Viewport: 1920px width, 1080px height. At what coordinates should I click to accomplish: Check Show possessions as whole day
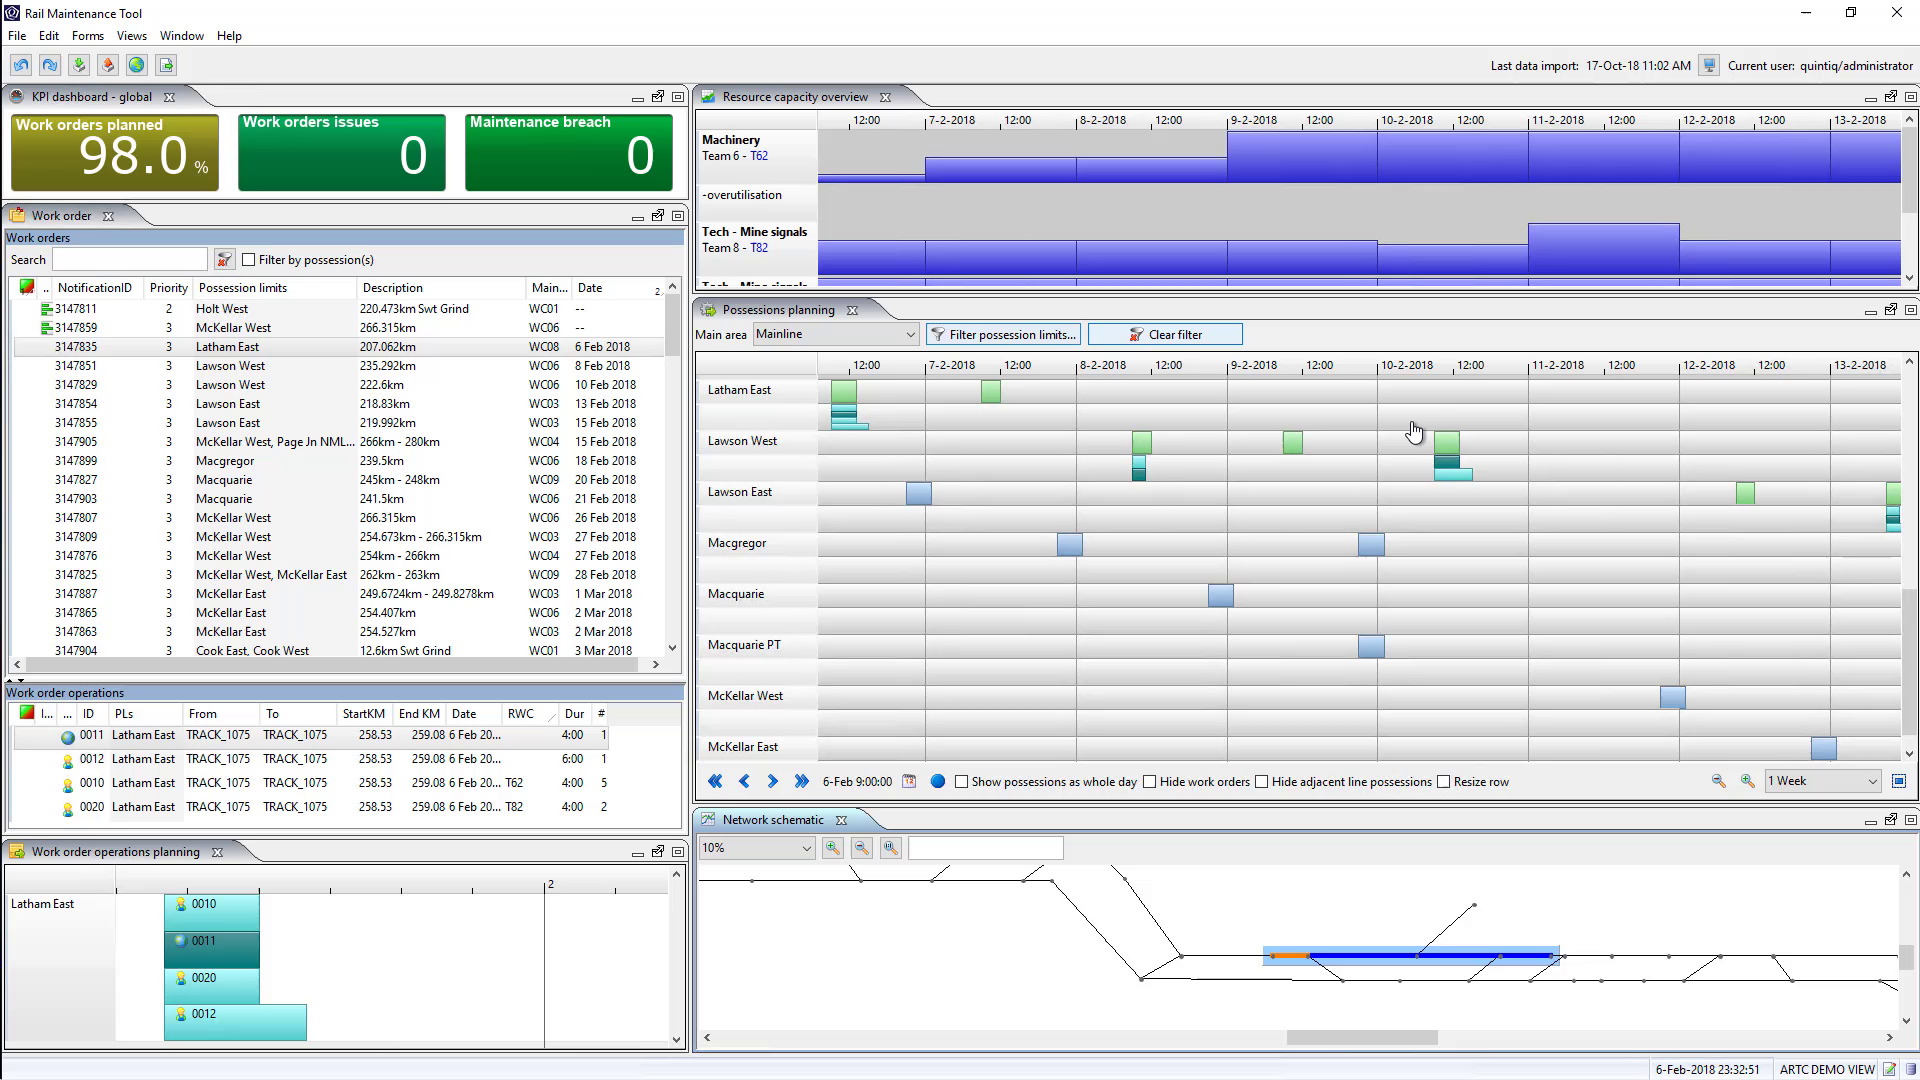coord(962,782)
